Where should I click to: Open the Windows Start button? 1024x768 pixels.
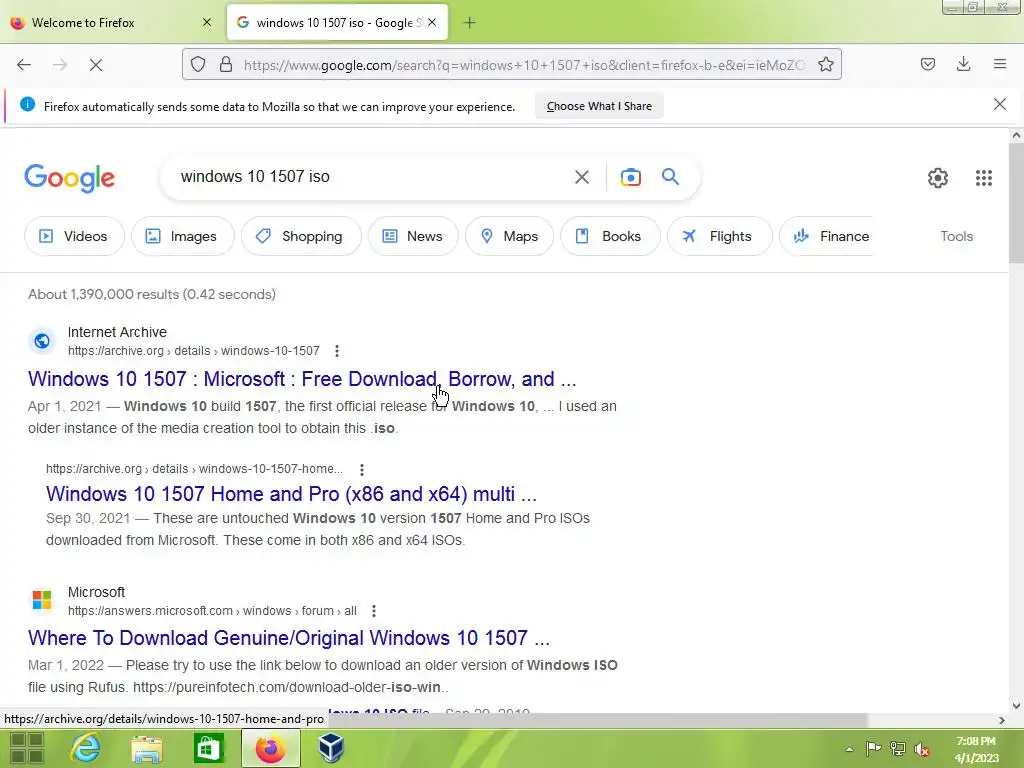[x=27, y=748]
